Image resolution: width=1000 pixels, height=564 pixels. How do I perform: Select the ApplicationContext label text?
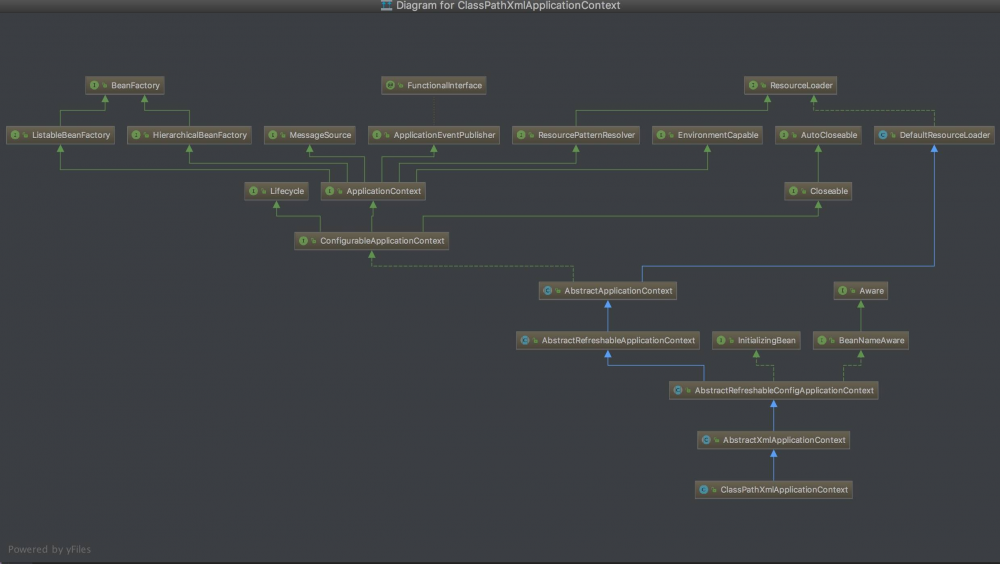coord(384,191)
